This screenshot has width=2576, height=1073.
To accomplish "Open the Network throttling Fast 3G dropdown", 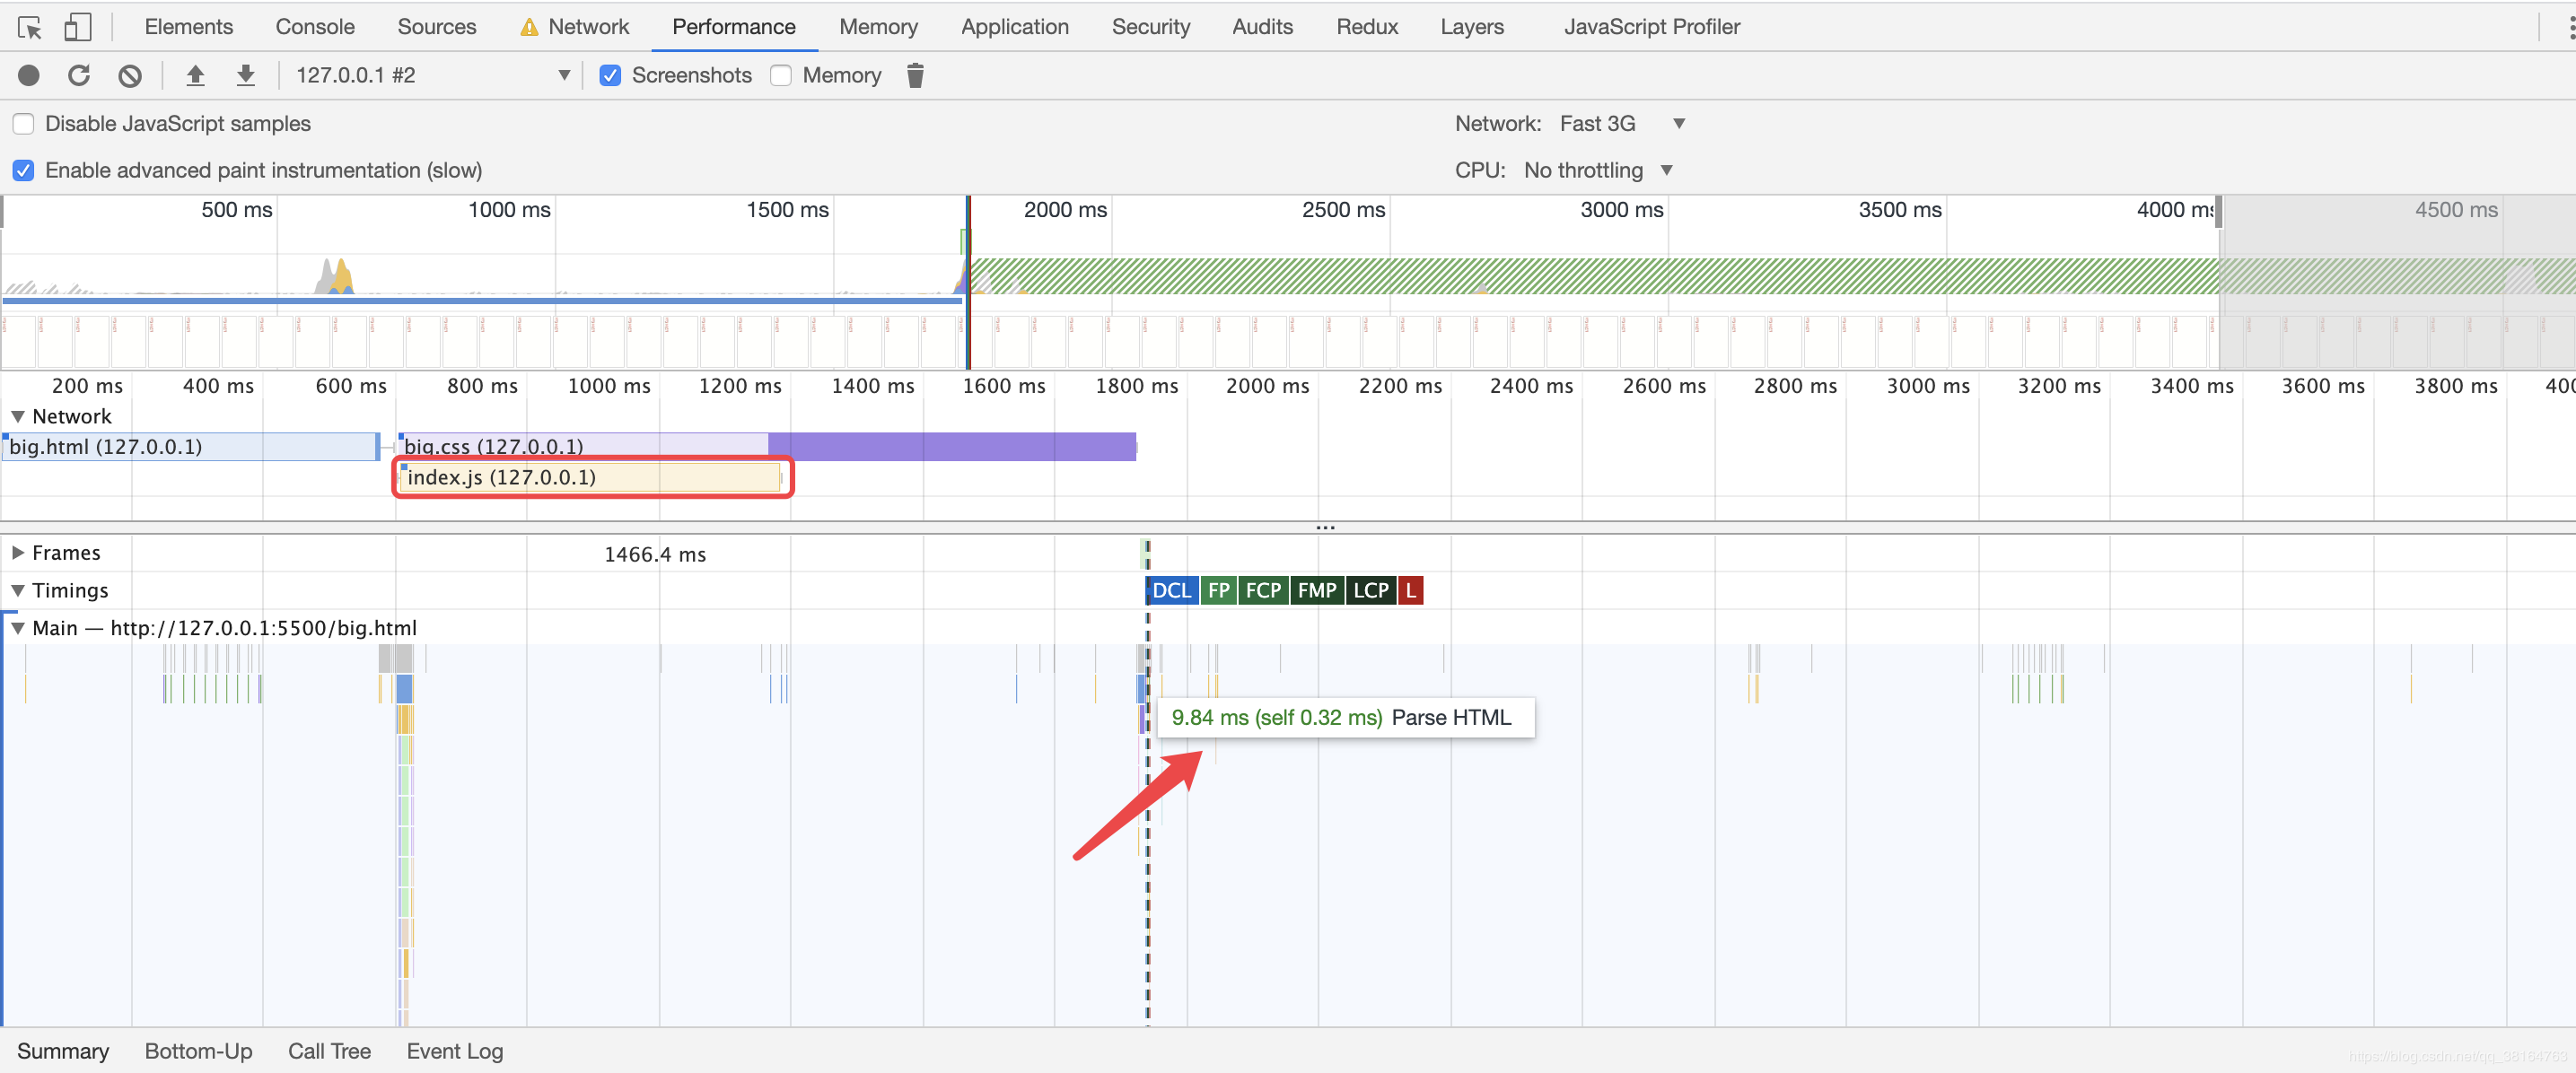I will click(x=1622, y=124).
